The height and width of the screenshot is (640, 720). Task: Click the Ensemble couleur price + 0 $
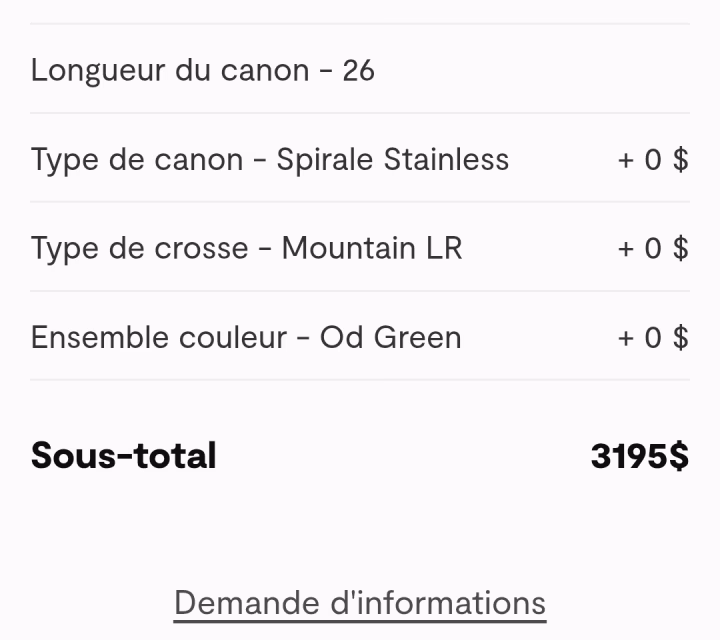click(x=653, y=337)
